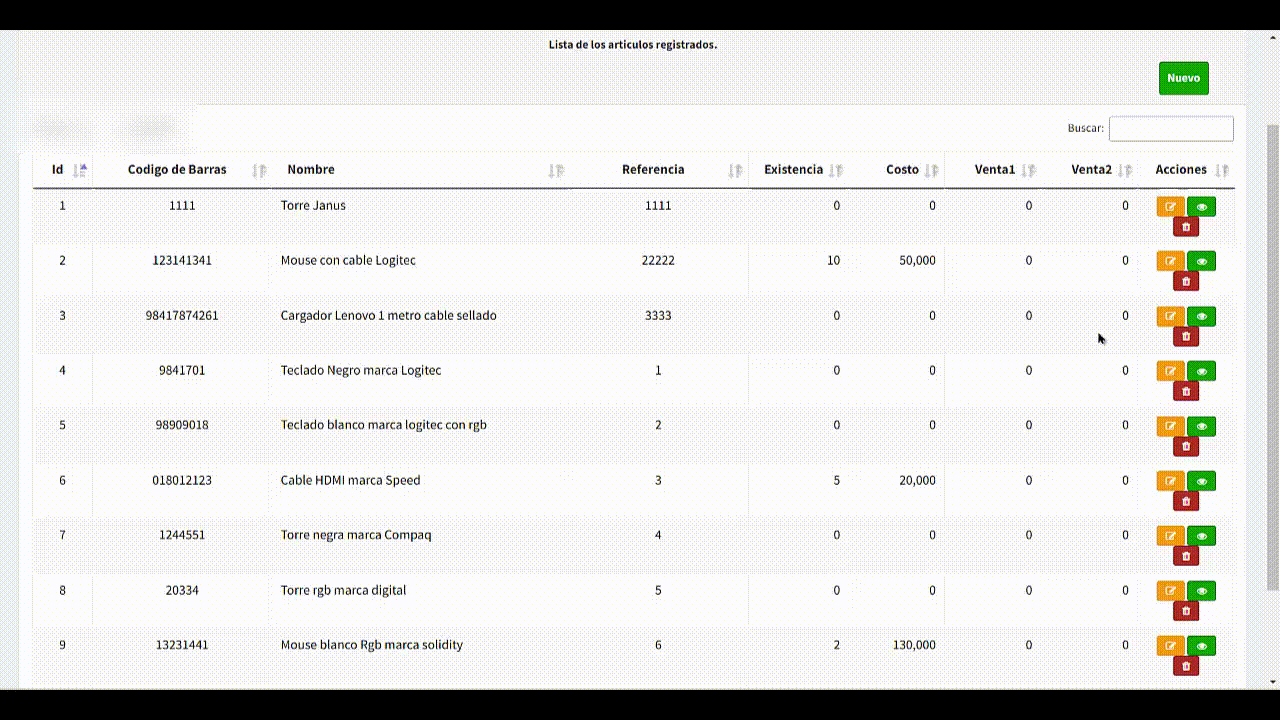This screenshot has height=720, width=1280.
Task: Edit the Torre Janus article
Action: click(1170, 207)
